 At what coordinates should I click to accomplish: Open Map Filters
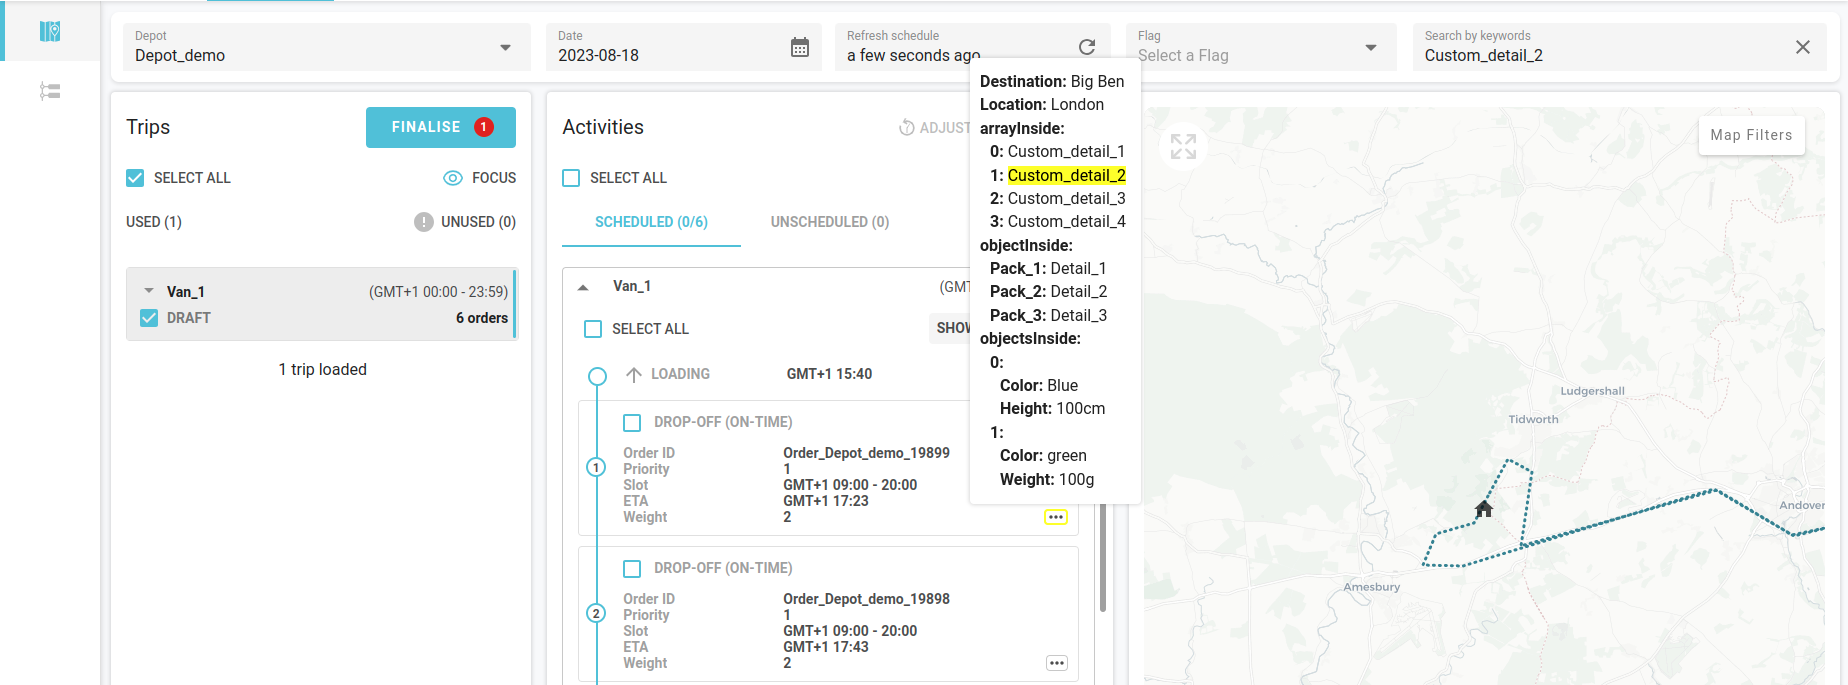click(1750, 135)
